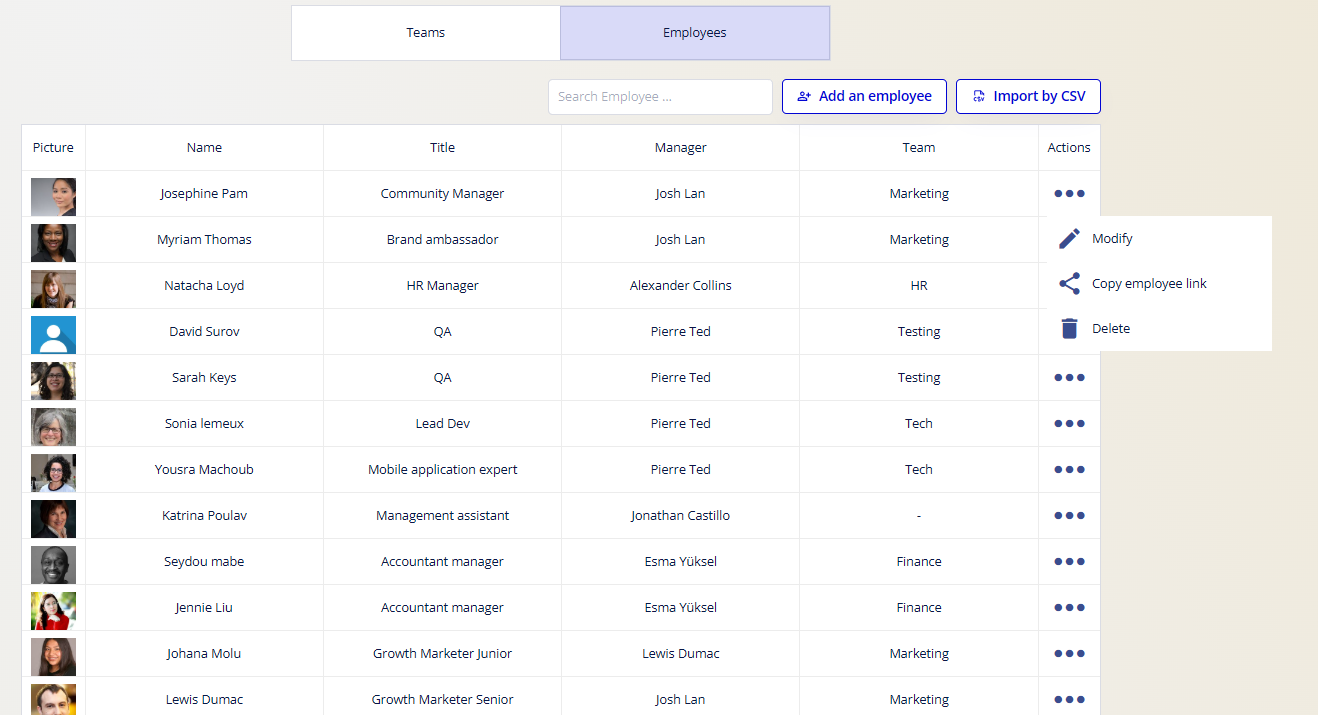The image size is (1318, 715).
Task: Click the HR Manager title cell
Action: (x=442, y=286)
